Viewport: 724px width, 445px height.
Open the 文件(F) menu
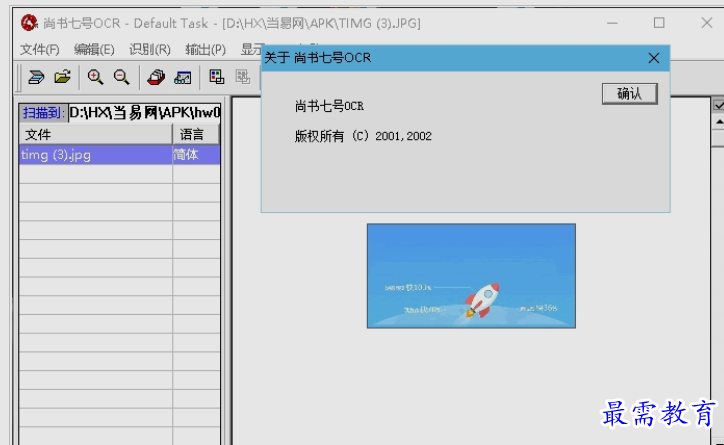(40, 49)
